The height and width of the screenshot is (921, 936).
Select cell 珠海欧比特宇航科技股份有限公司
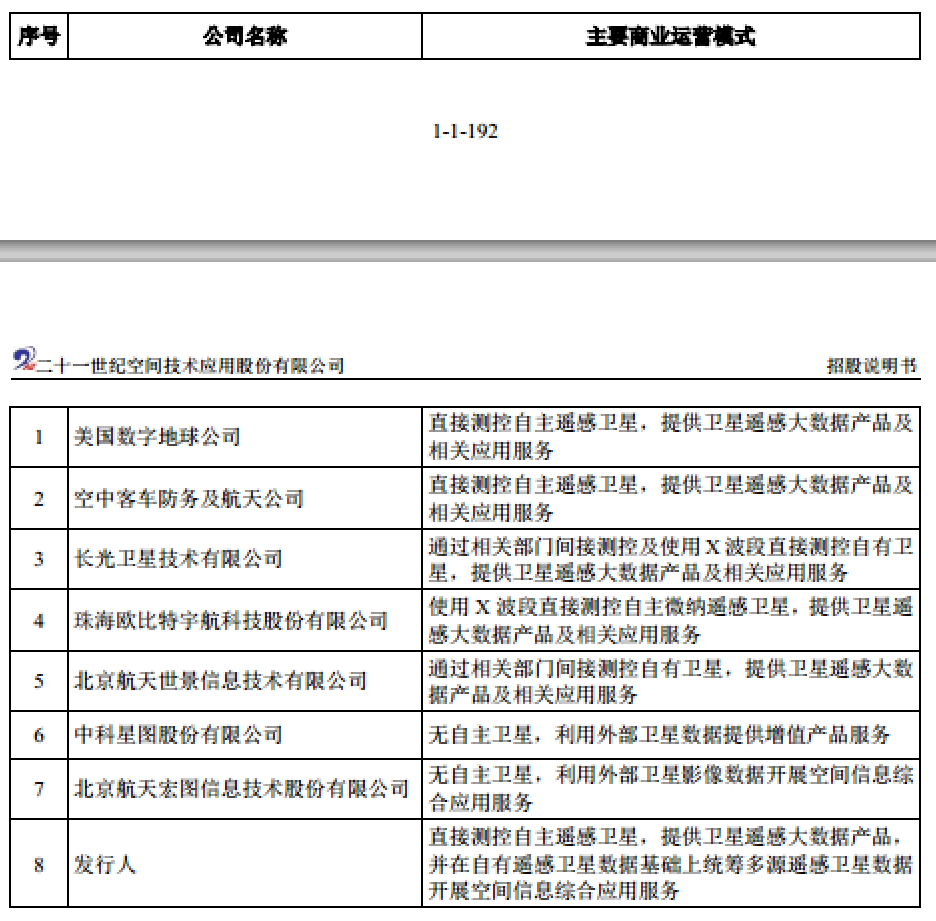tap(245, 621)
